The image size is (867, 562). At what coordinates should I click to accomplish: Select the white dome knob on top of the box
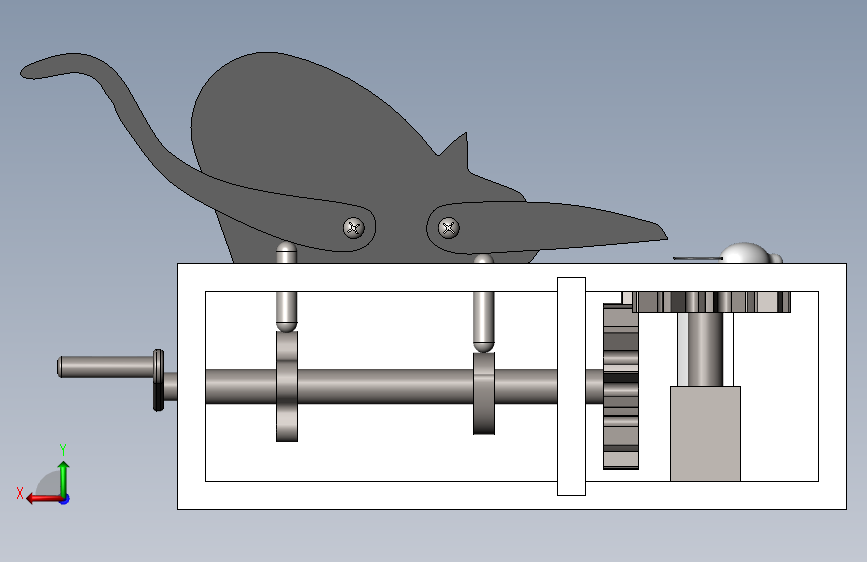click(746, 253)
